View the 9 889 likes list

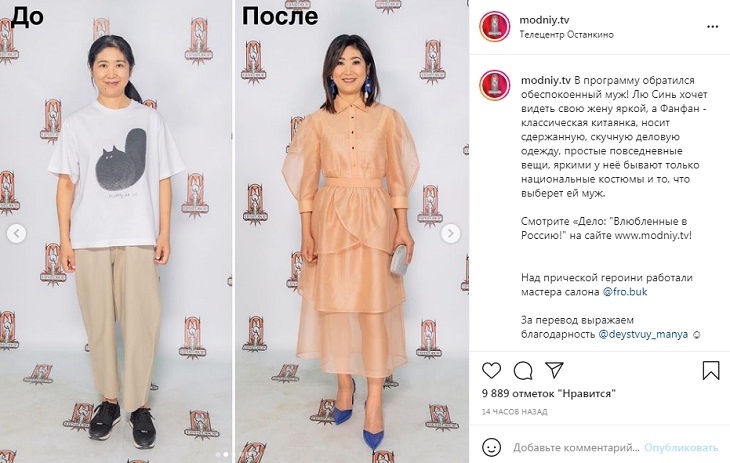pyautogui.click(x=548, y=394)
